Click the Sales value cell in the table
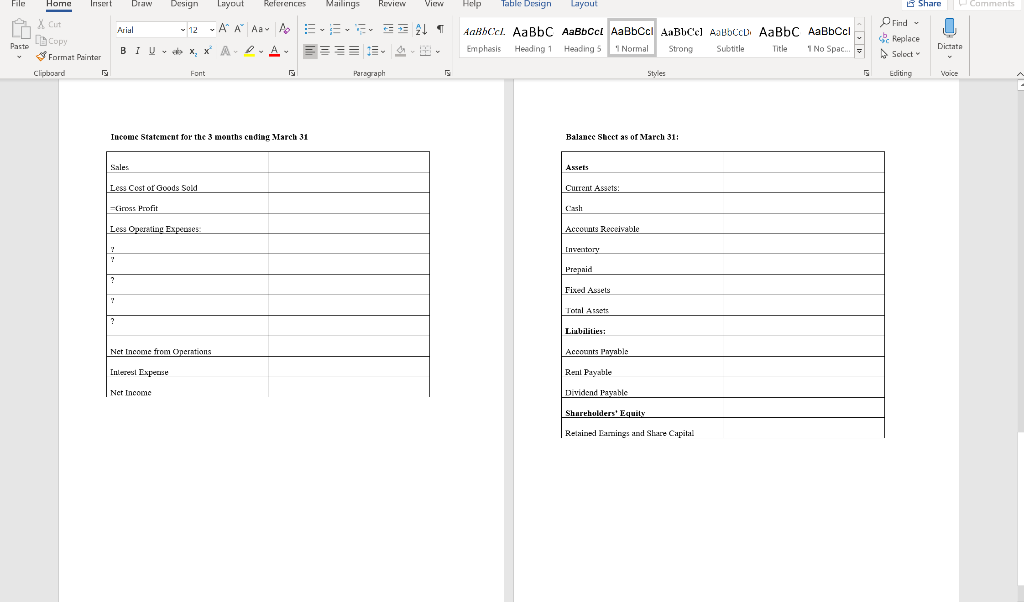The height and width of the screenshot is (602, 1024). tap(349, 162)
